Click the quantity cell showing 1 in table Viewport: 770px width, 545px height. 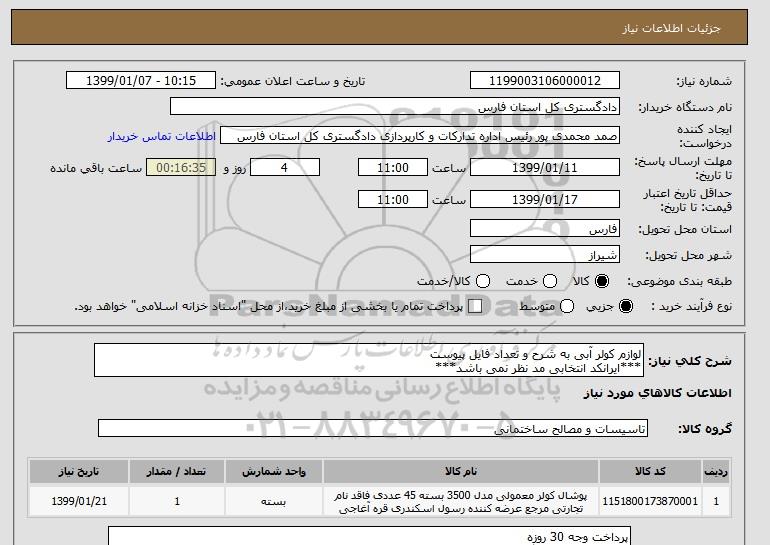(x=177, y=501)
